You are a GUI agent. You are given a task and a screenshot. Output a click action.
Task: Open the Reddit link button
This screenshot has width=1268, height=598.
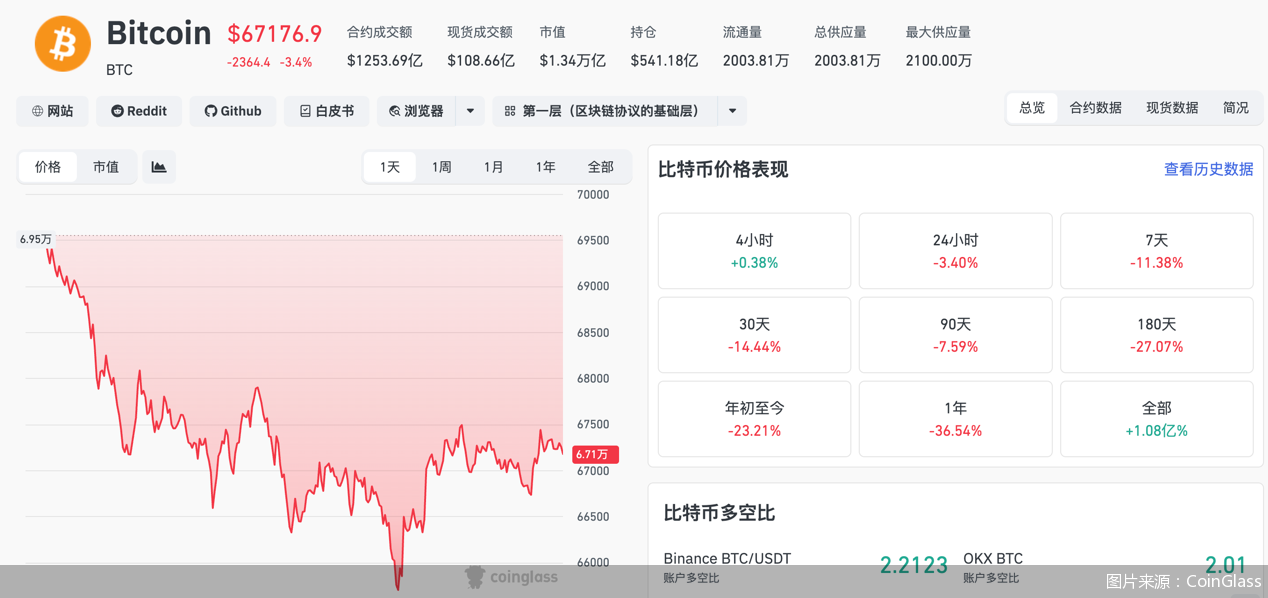tap(139, 111)
